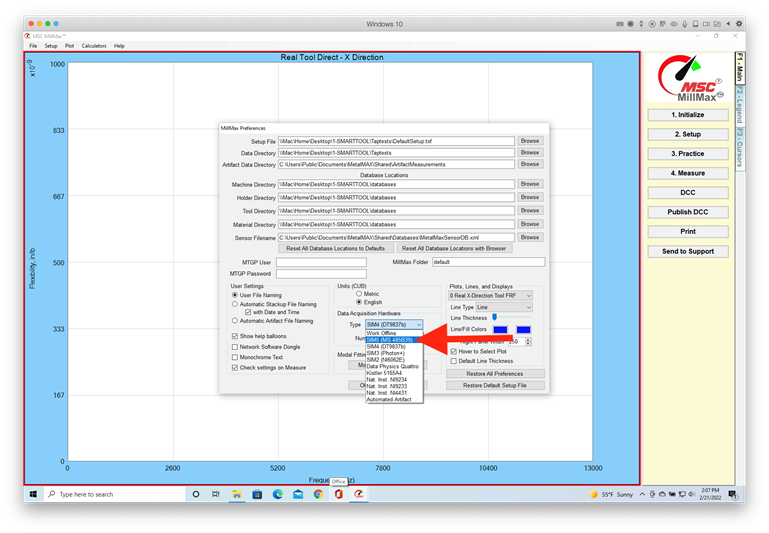Show hidden system tray icons

(x=642, y=494)
